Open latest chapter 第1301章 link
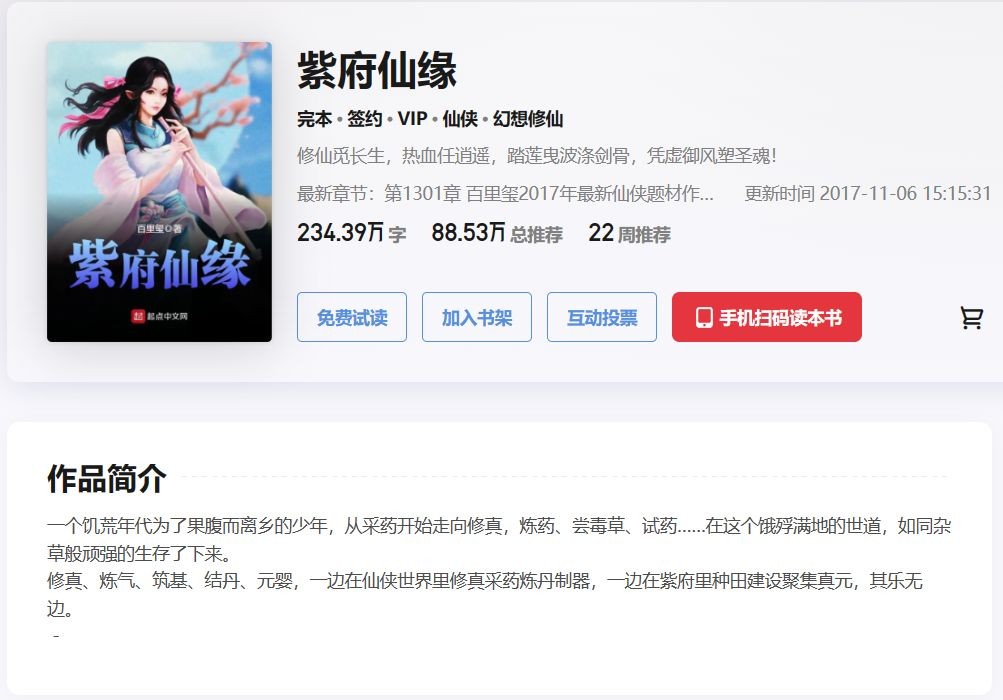The height and width of the screenshot is (700, 1003). point(548,193)
